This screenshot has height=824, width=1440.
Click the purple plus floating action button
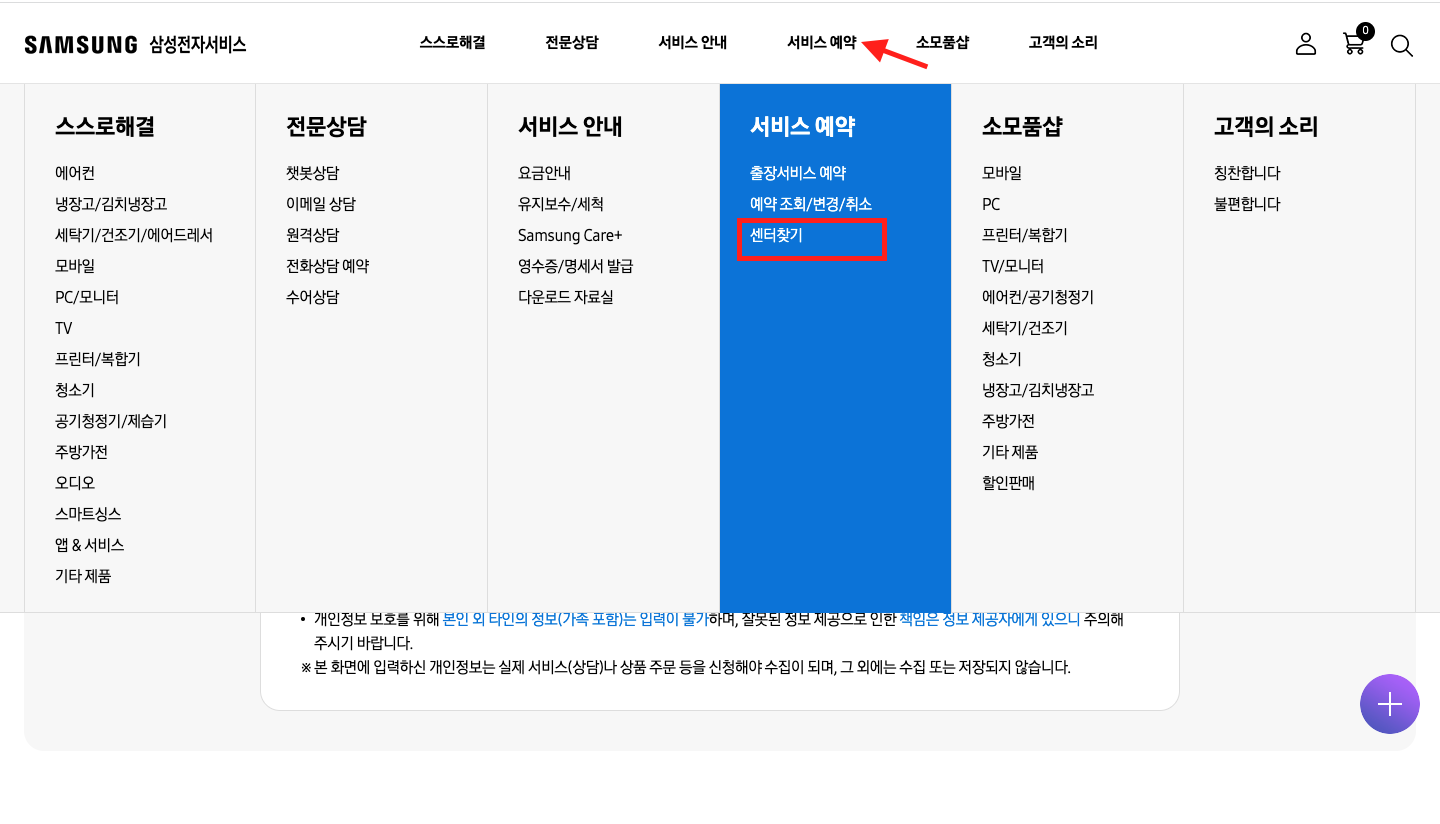coord(1389,703)
